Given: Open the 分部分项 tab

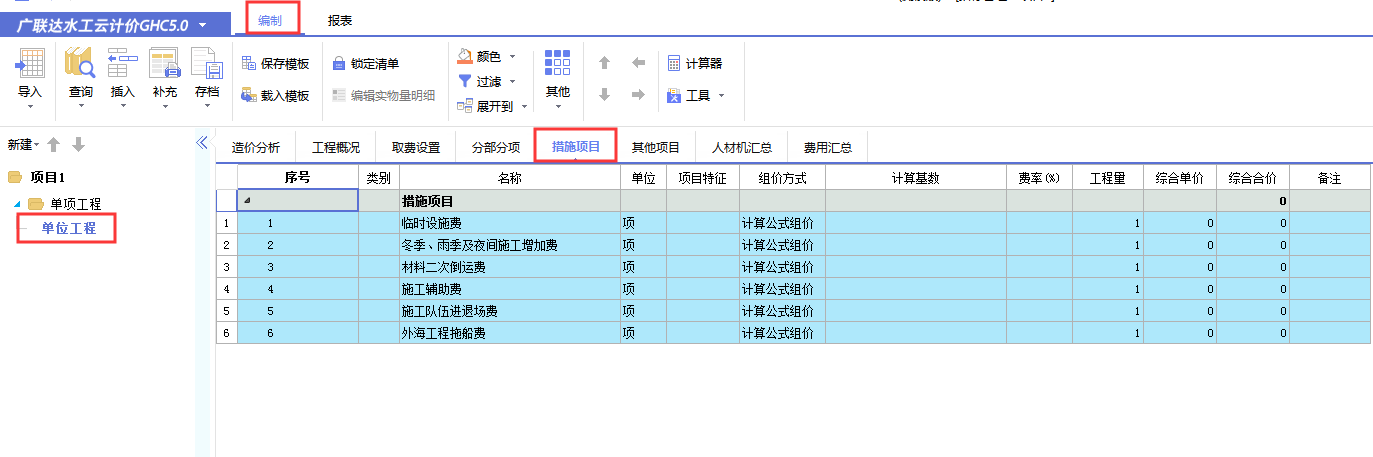Looking at the screenshot, I should coord(496,147).
